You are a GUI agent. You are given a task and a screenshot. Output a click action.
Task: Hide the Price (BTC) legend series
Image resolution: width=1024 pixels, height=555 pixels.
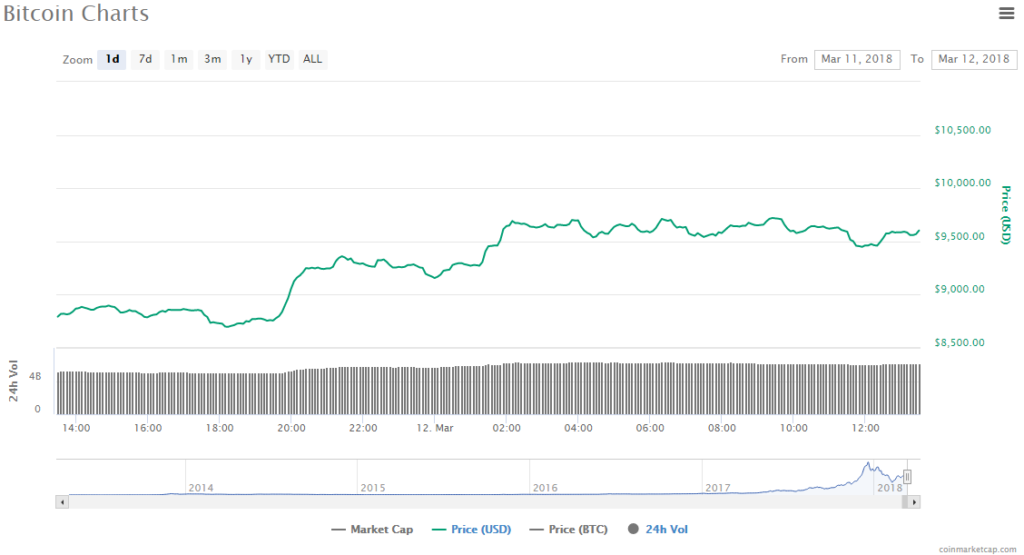[x=568, y=529]
